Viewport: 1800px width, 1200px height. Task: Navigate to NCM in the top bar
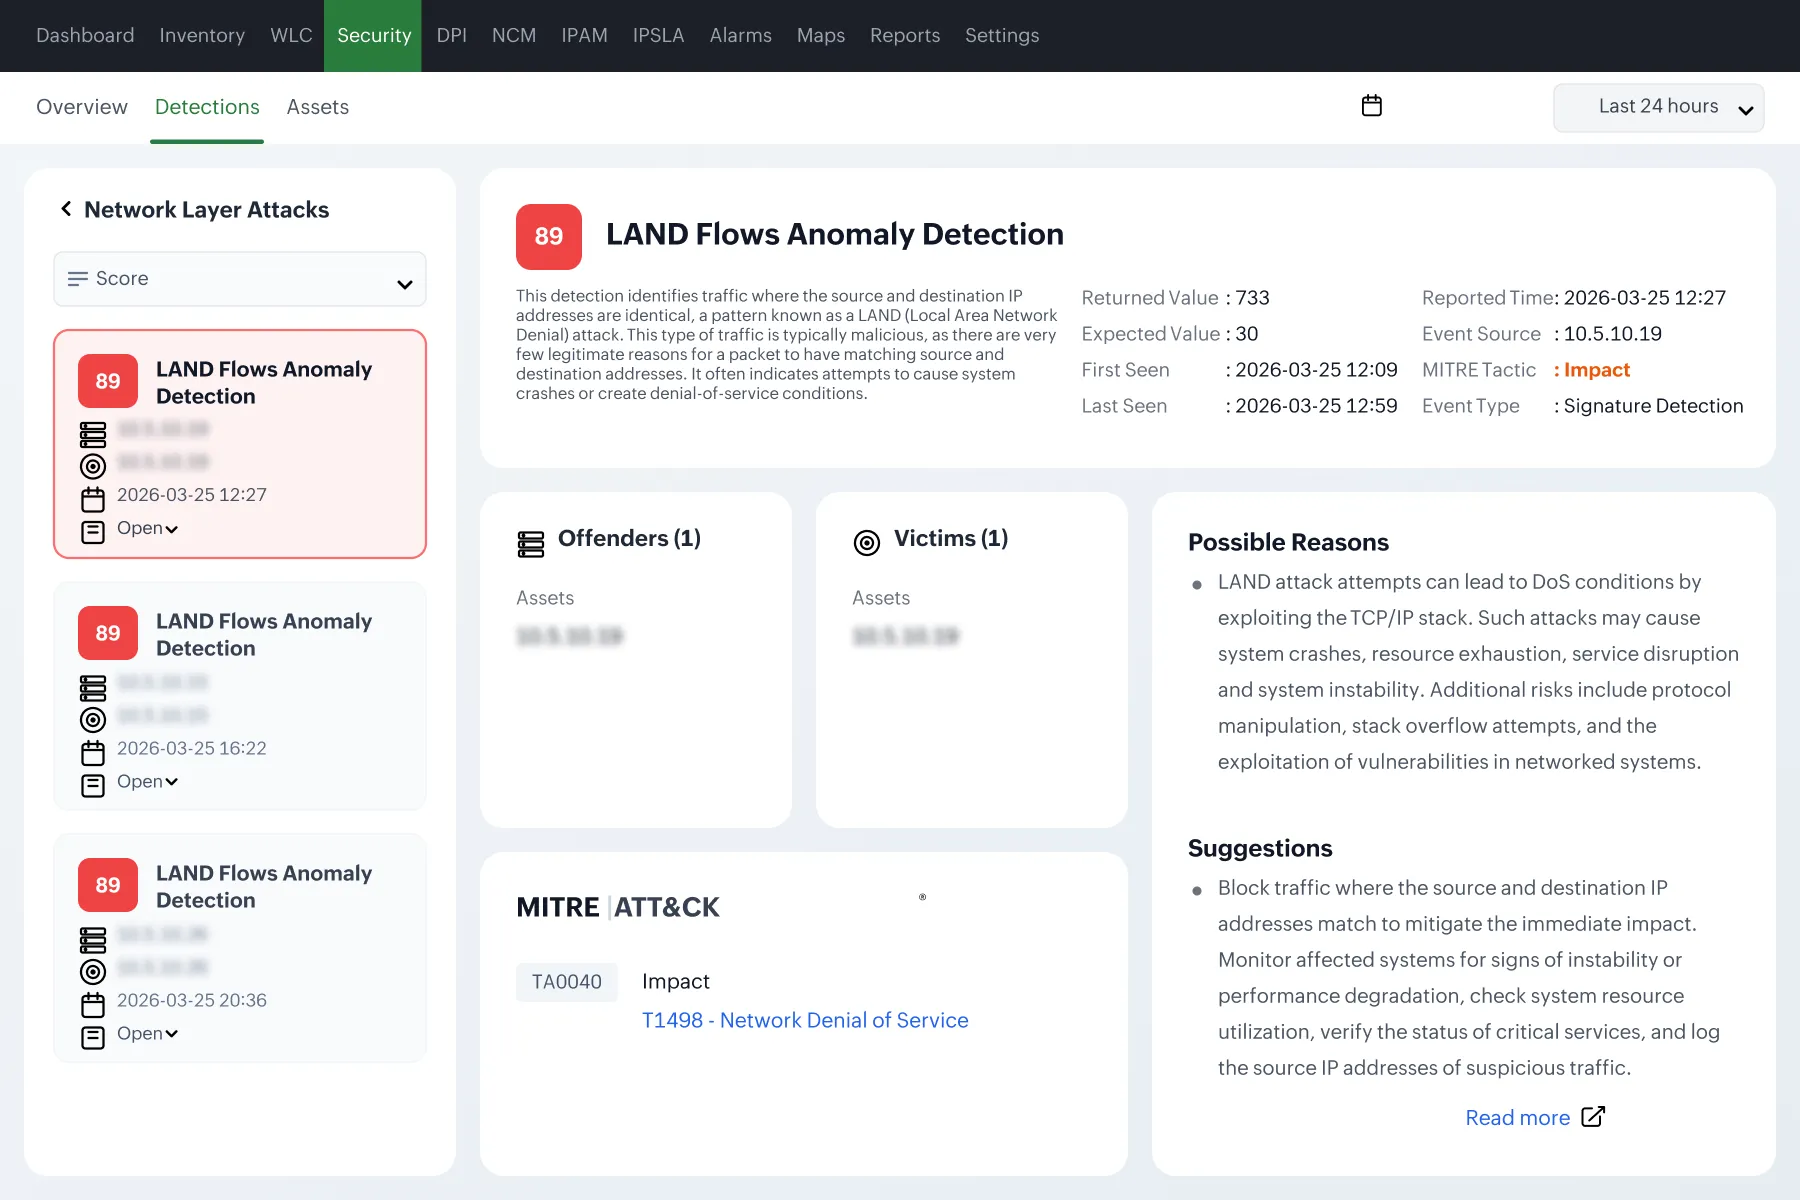514,36
